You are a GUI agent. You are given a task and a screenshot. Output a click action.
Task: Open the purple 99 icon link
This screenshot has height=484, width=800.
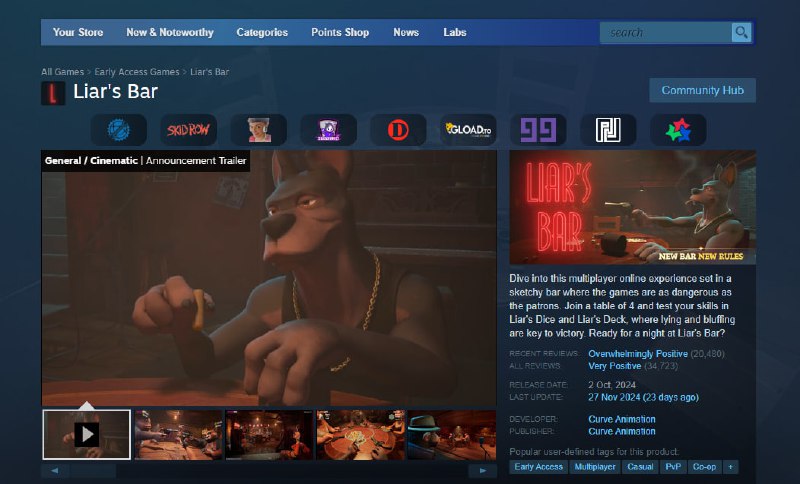538,130
